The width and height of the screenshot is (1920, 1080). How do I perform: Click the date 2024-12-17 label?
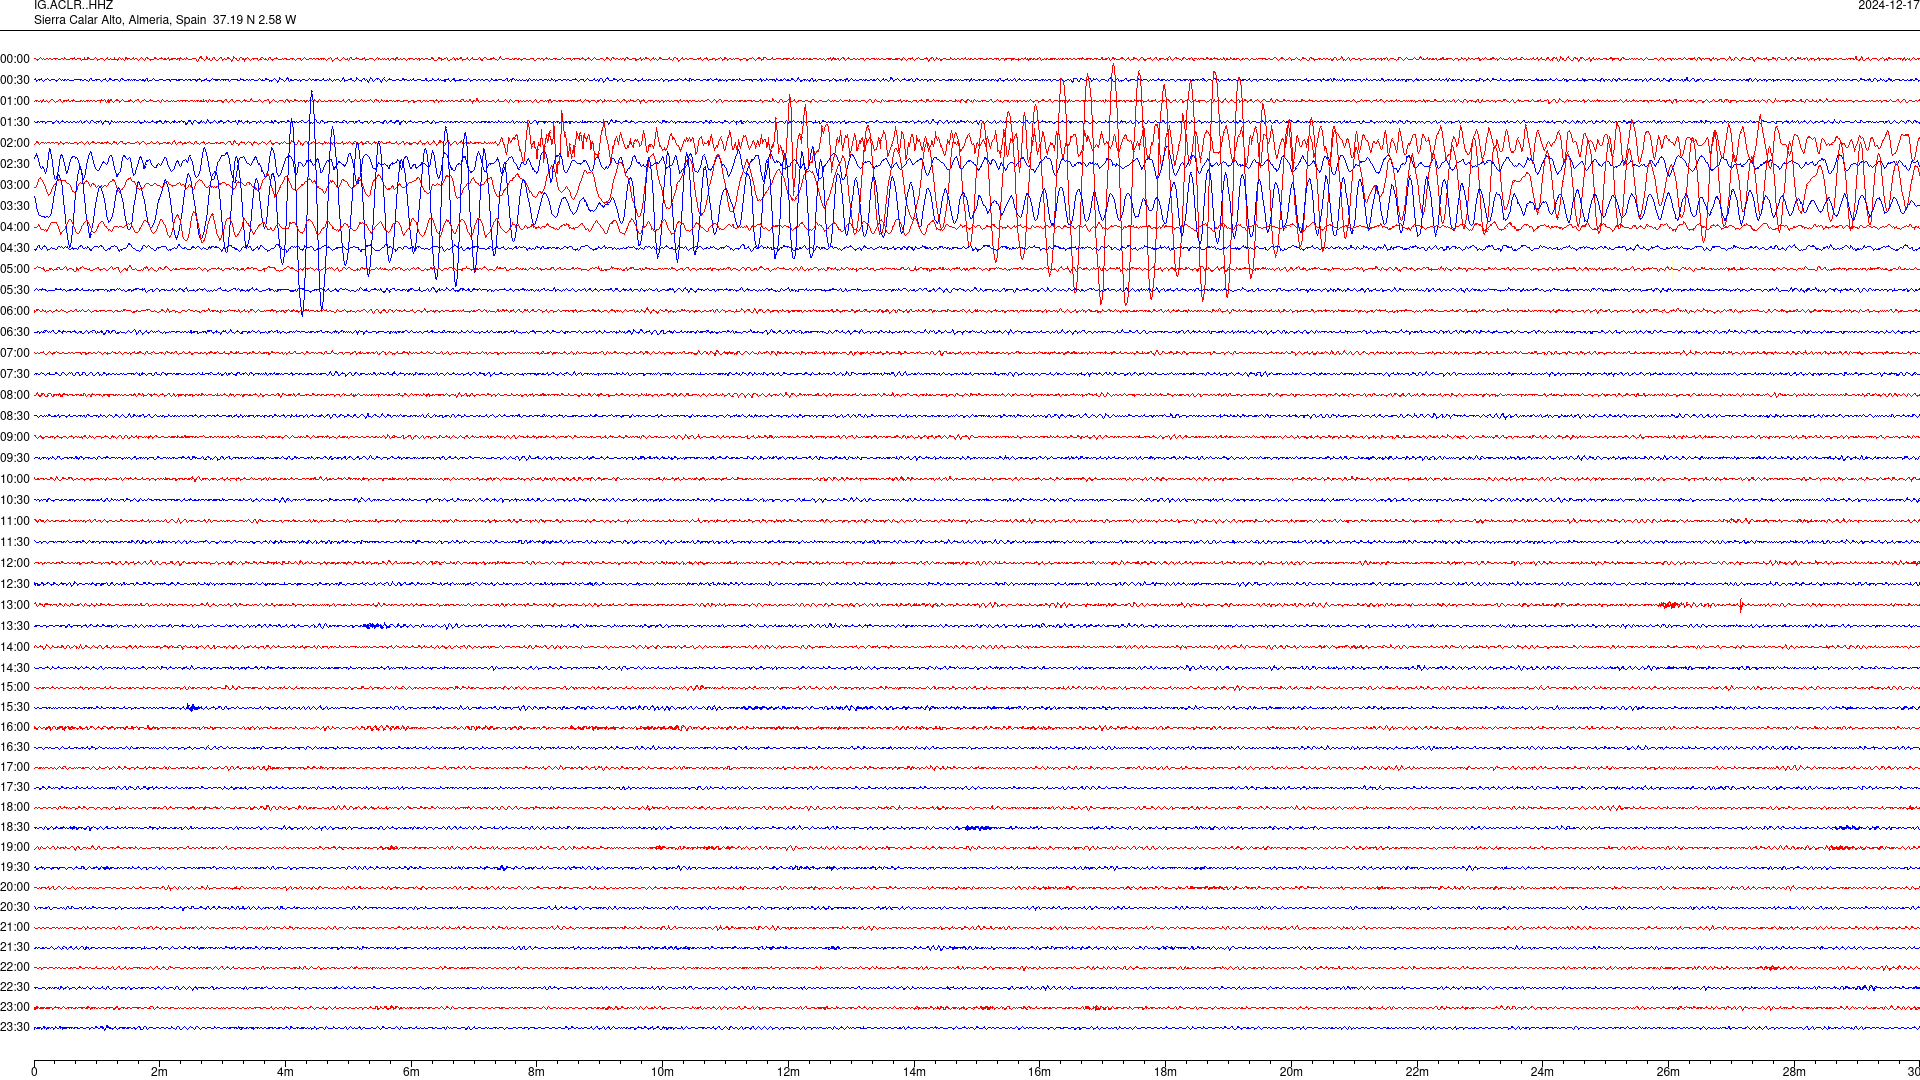click(1889, 6)
